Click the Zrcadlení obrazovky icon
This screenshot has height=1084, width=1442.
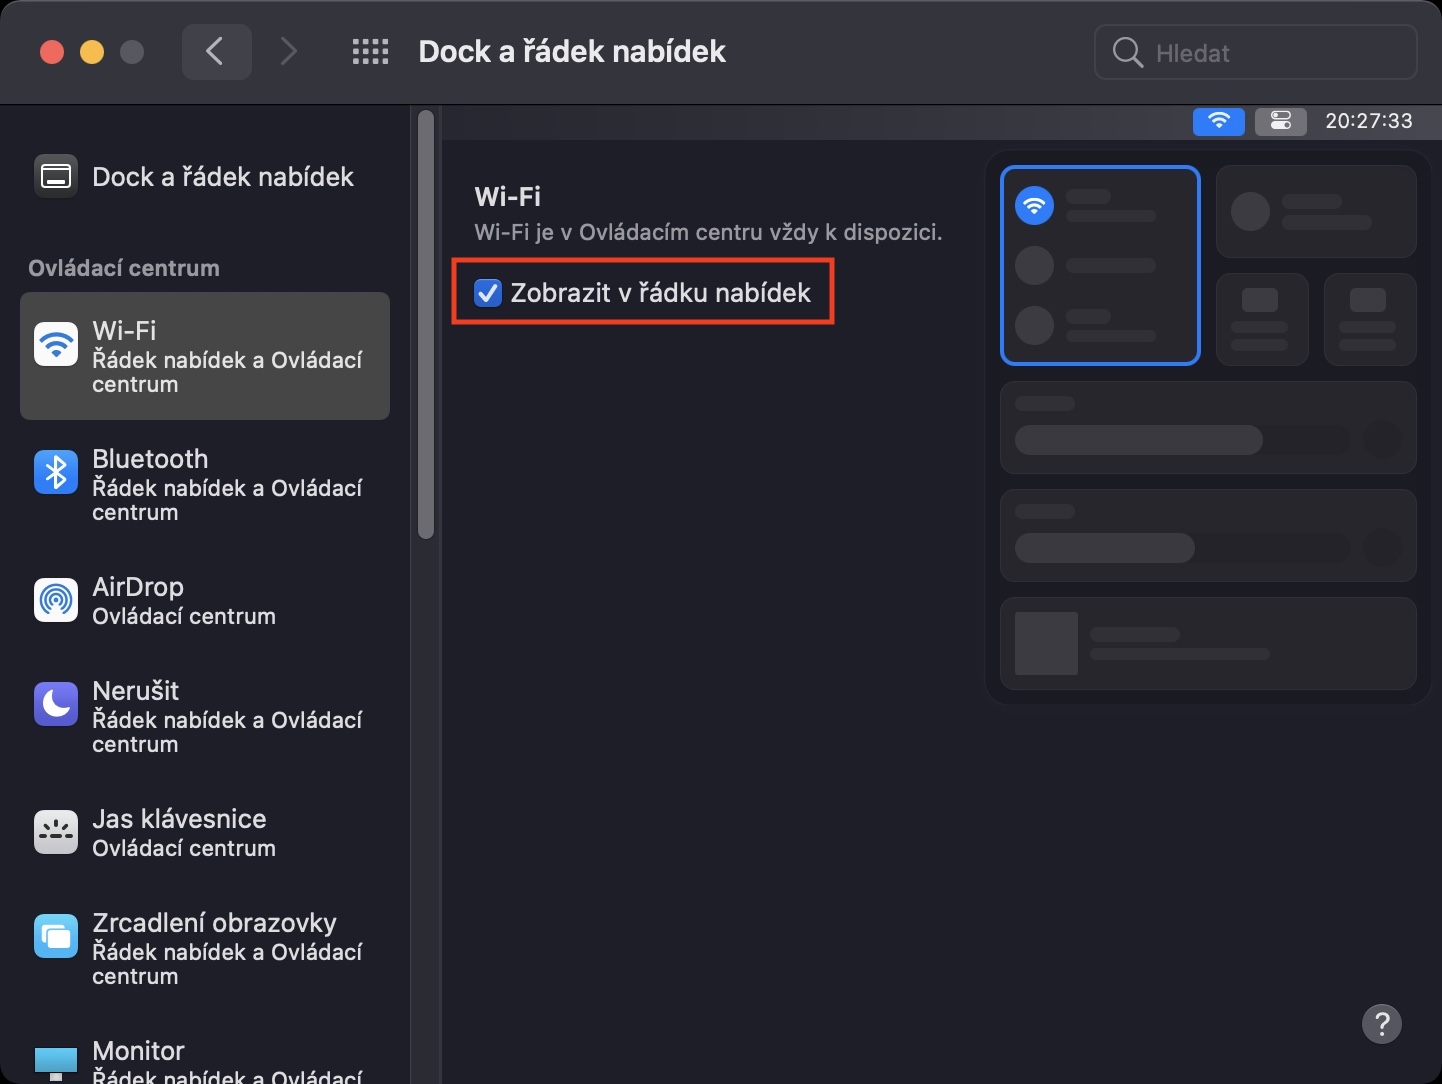point(56,936)
